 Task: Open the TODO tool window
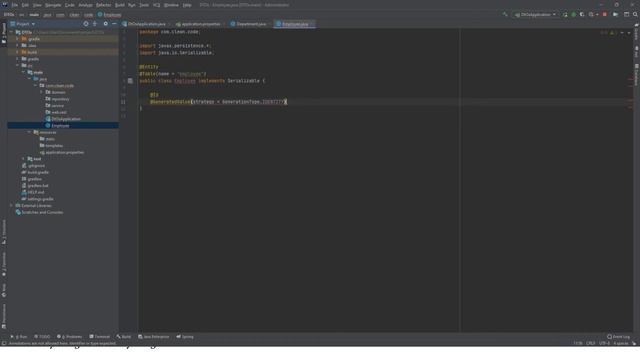pos(42,337)
